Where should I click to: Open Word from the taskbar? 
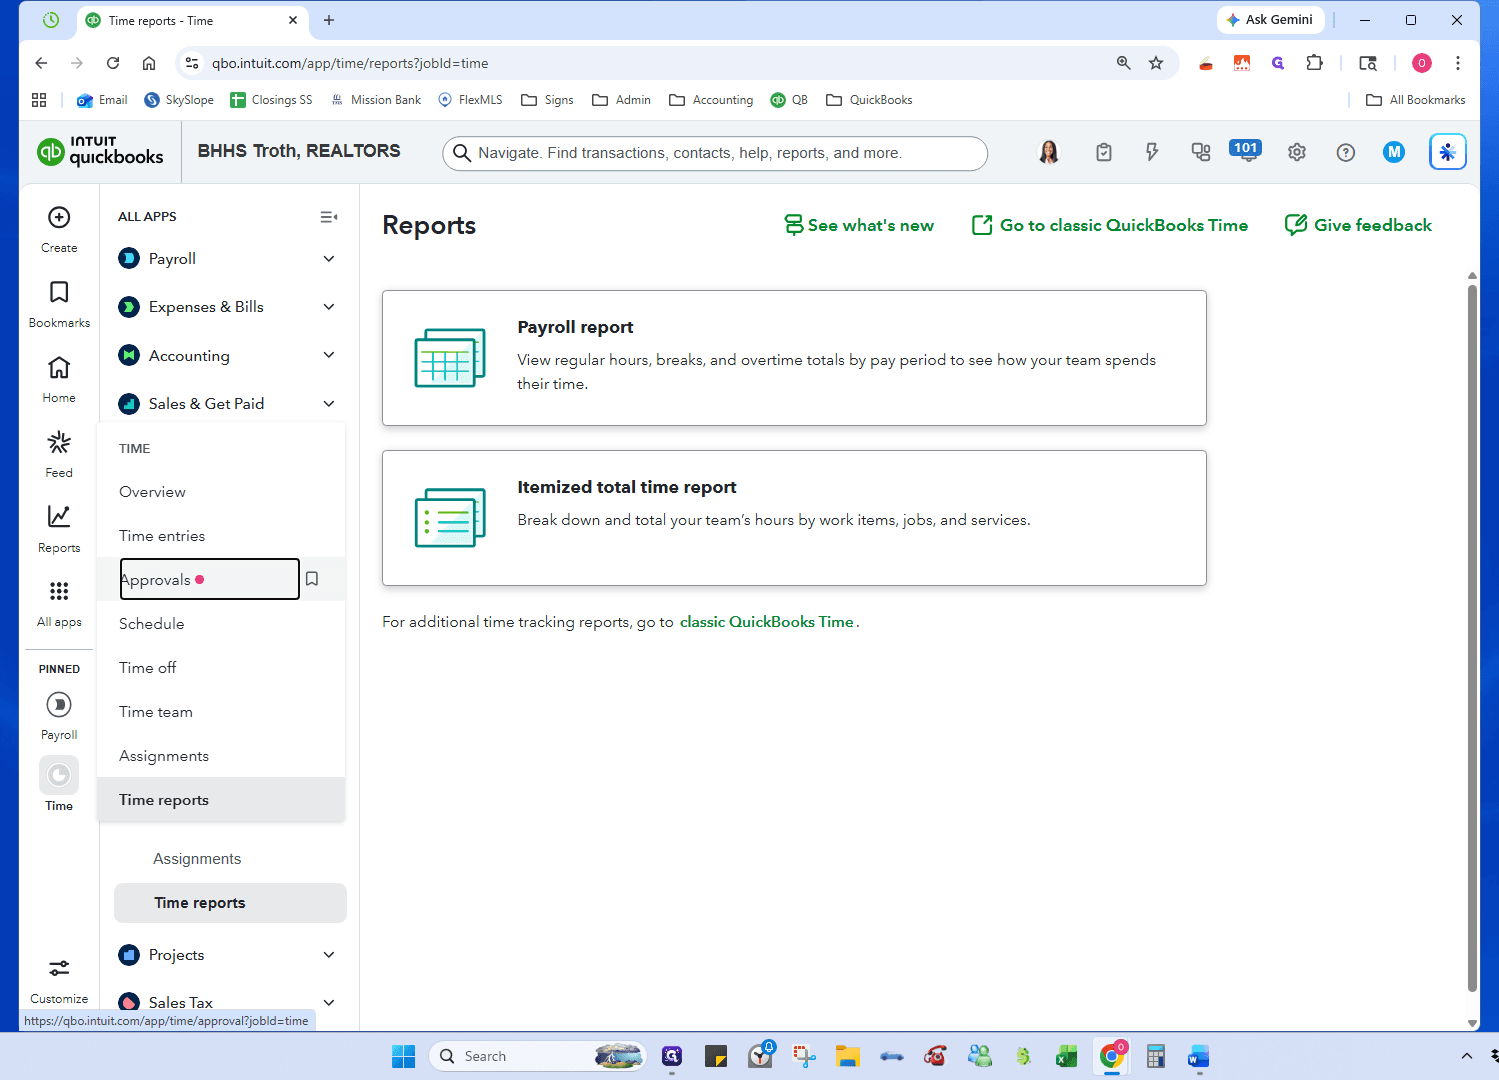pos(1199,1056)
